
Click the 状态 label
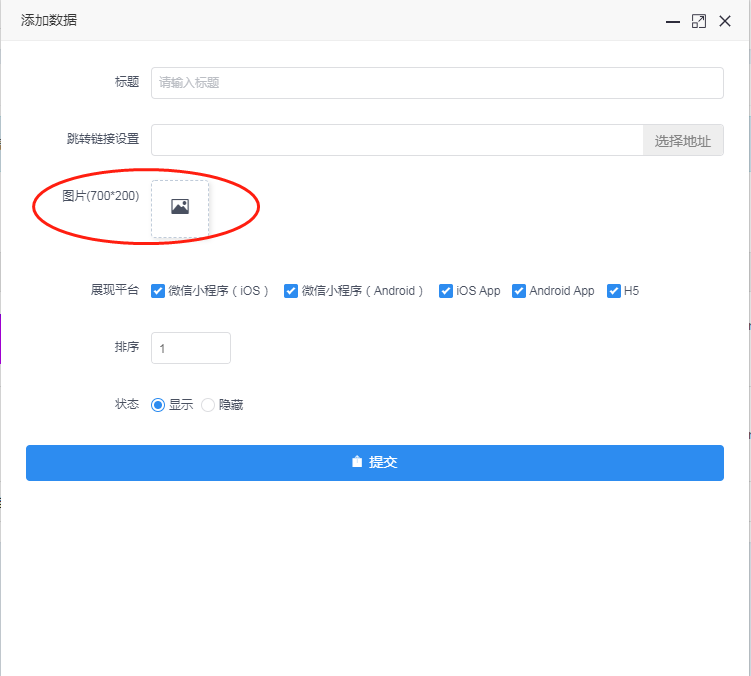(127, 404)
